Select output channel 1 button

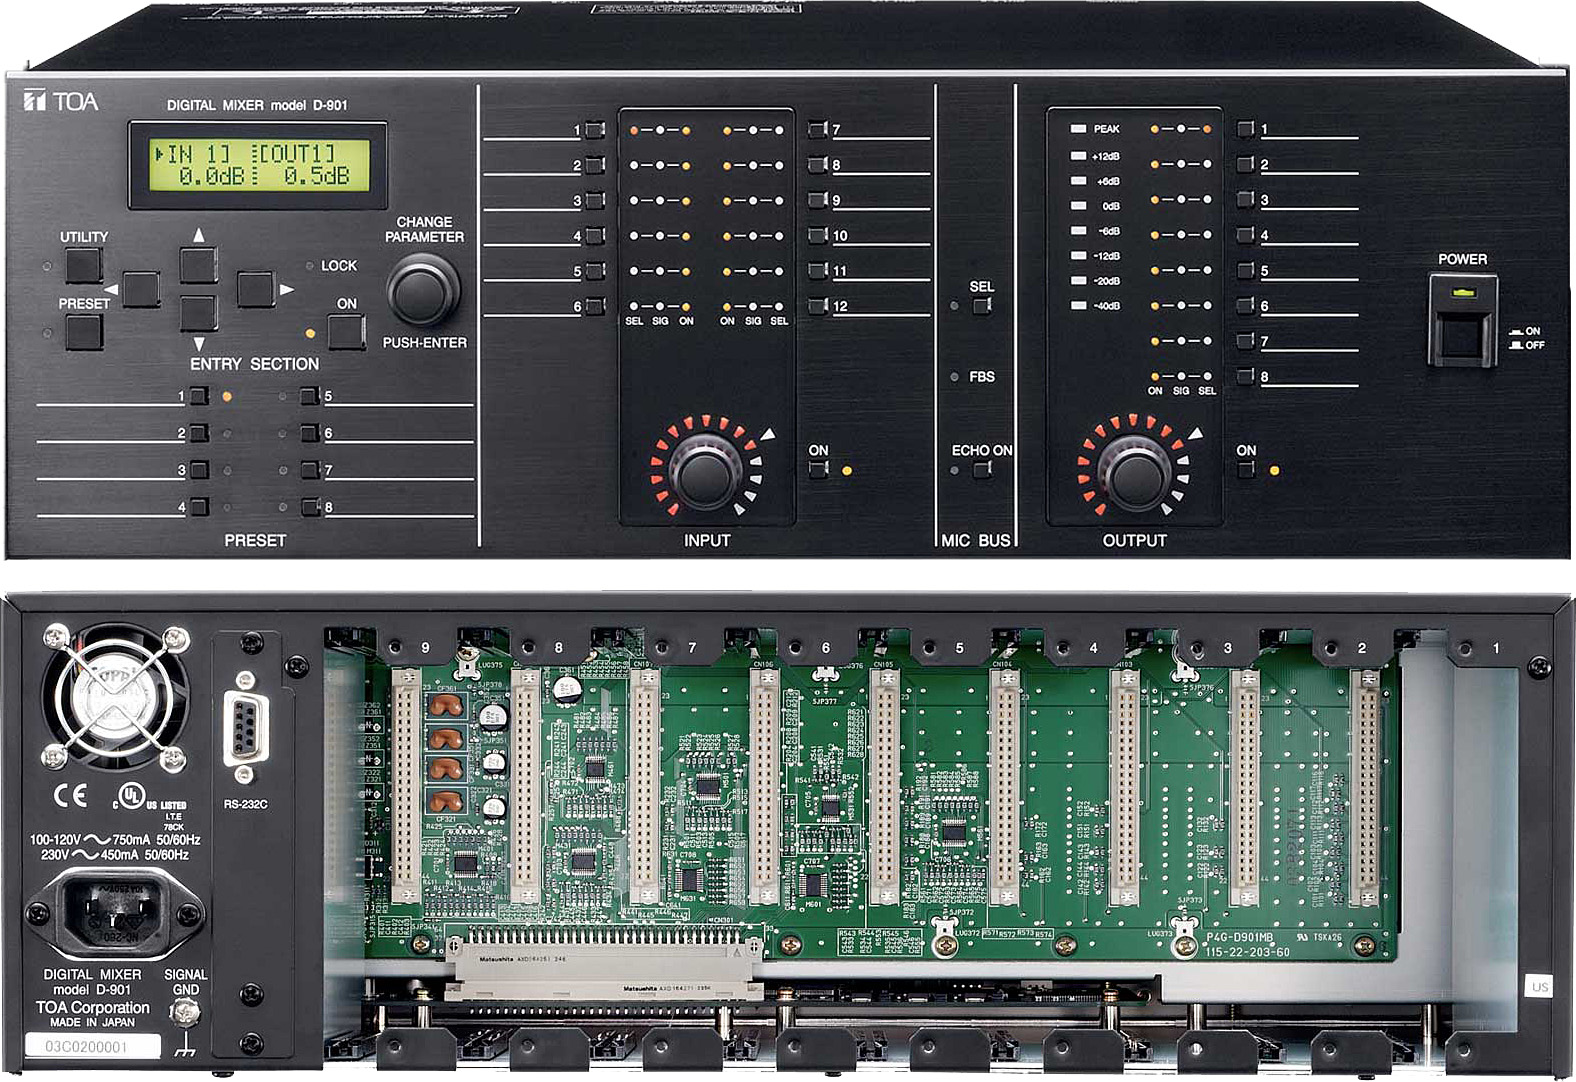1245,129
